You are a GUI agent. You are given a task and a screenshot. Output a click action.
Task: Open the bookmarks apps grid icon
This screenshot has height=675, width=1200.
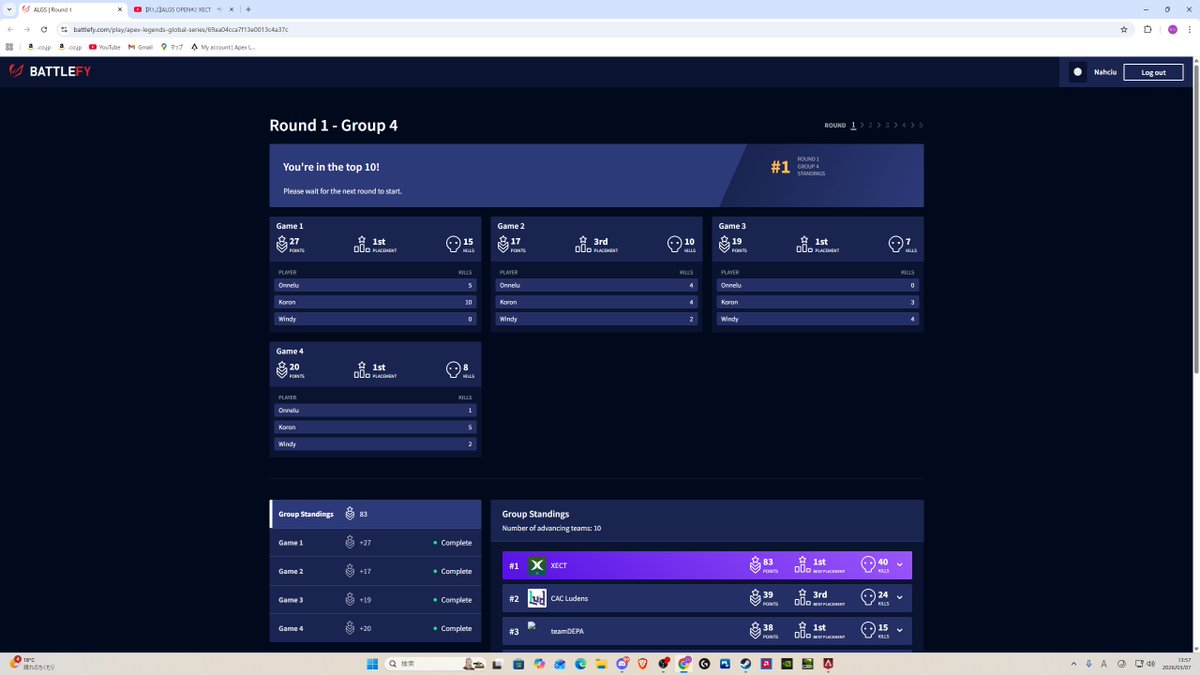pyautogui.click(x=10, y=47)
